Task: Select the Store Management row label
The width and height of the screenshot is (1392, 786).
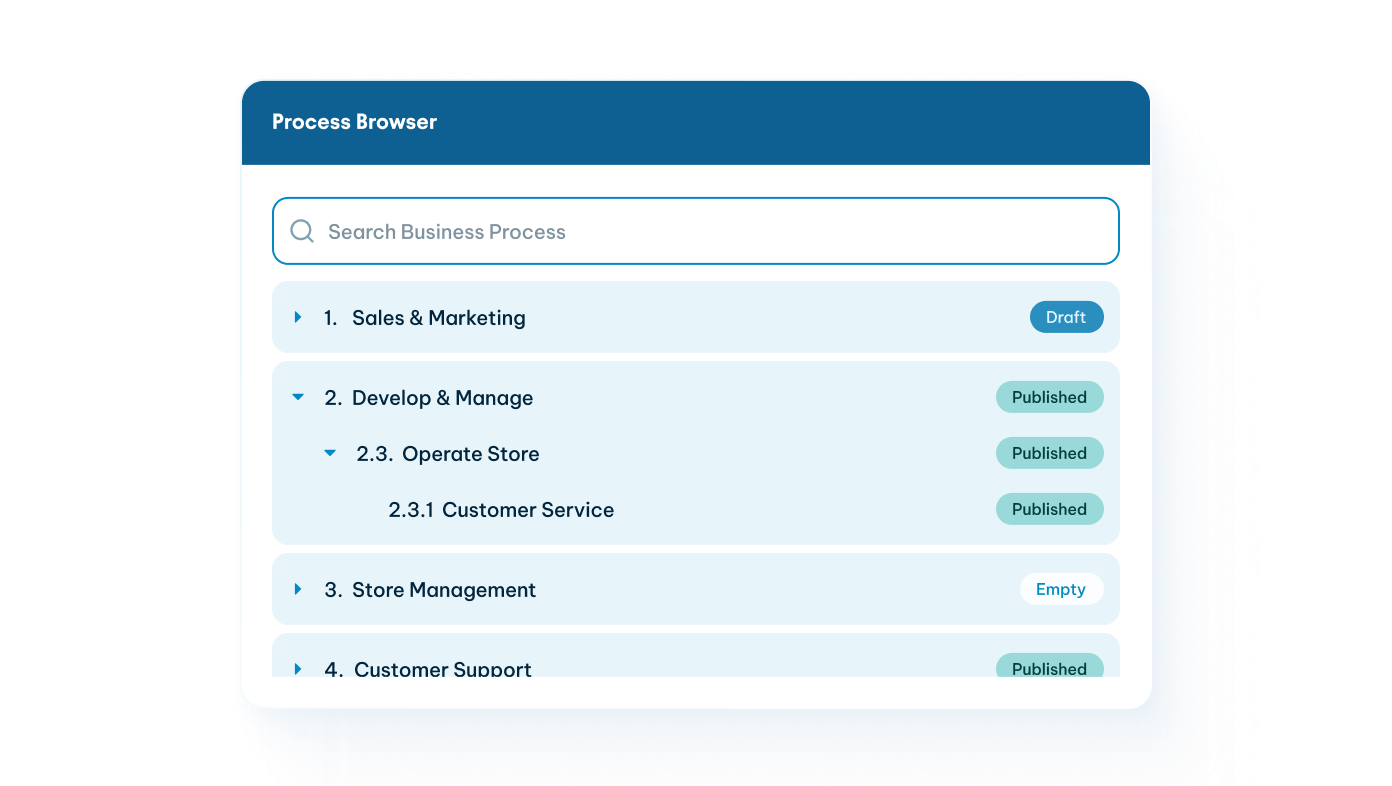Action: [x=443, y=590]
